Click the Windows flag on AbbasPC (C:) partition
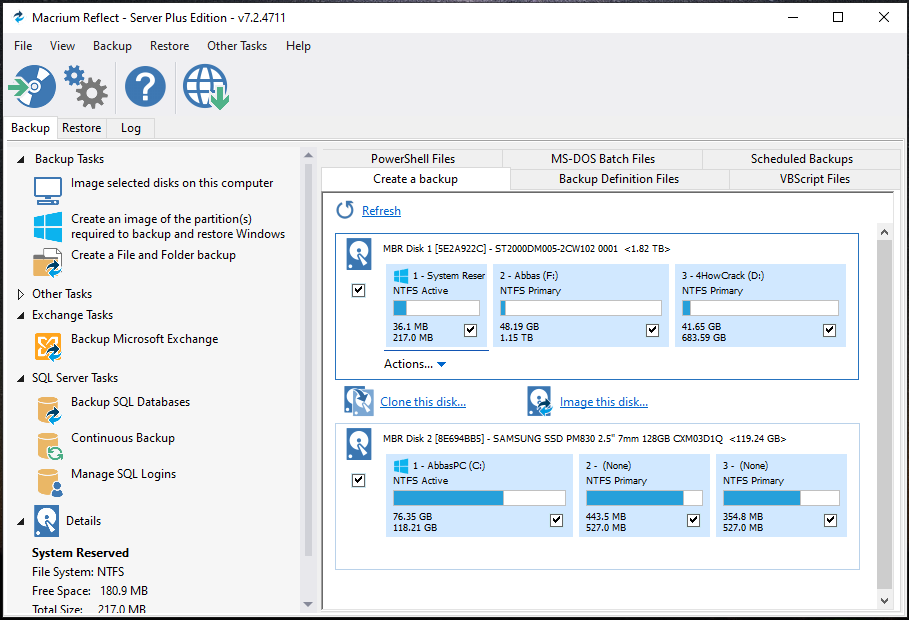The height and width of the screenshot is (620, 909). tap(401, 465)
